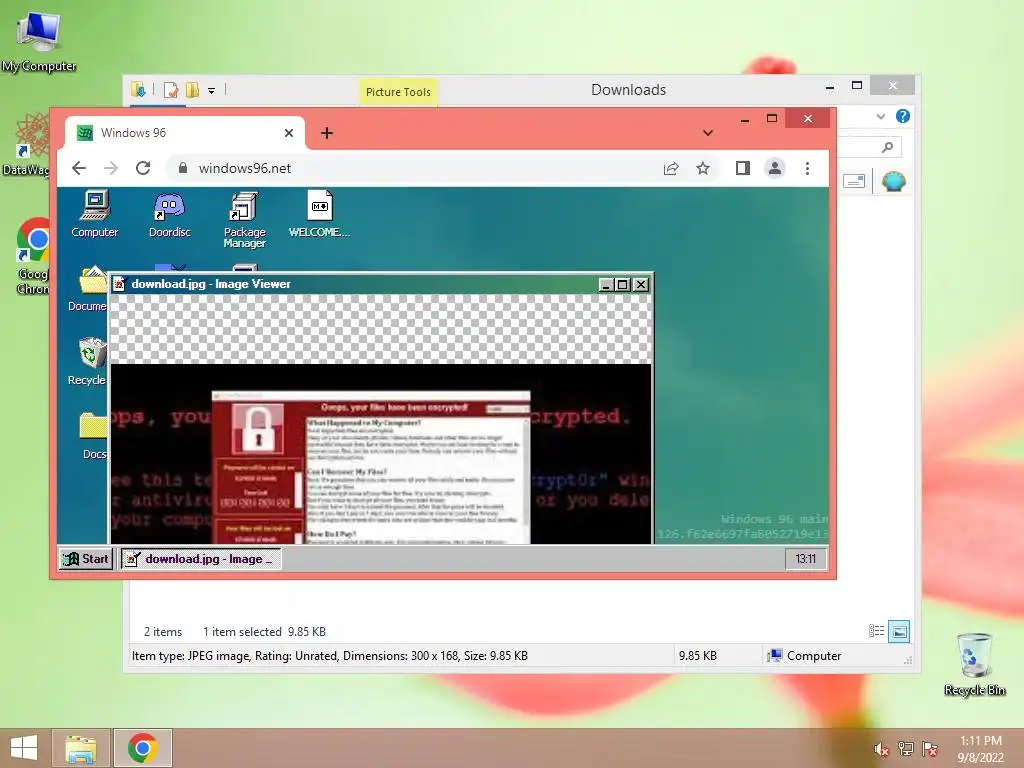Open the Chrome profile avatar
Image resolution: width=1024 pixels, height=768 pixels.
775,168
